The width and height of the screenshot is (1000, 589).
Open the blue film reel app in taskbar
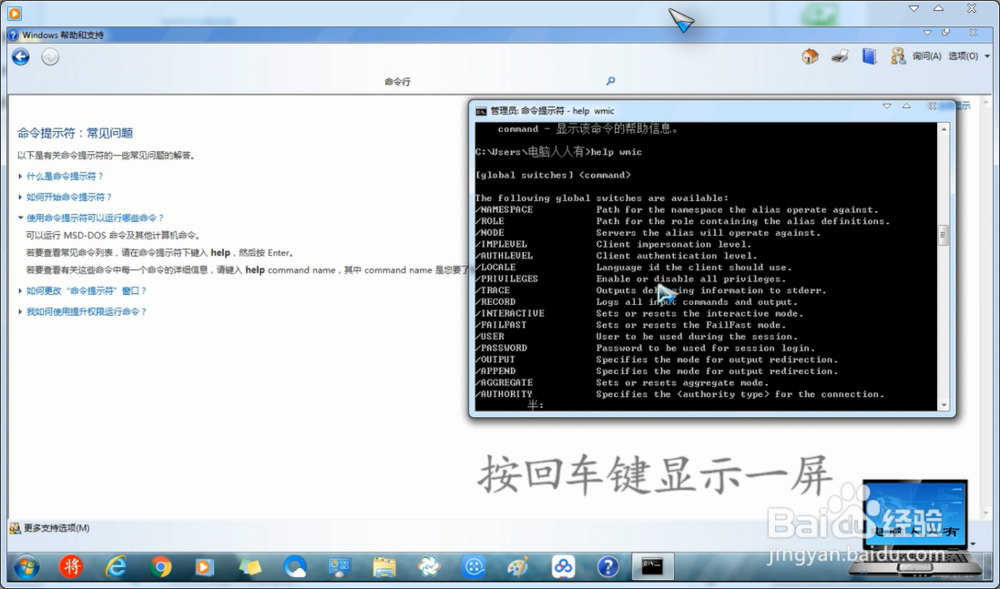pyautogui.click(x=474, y=566)
